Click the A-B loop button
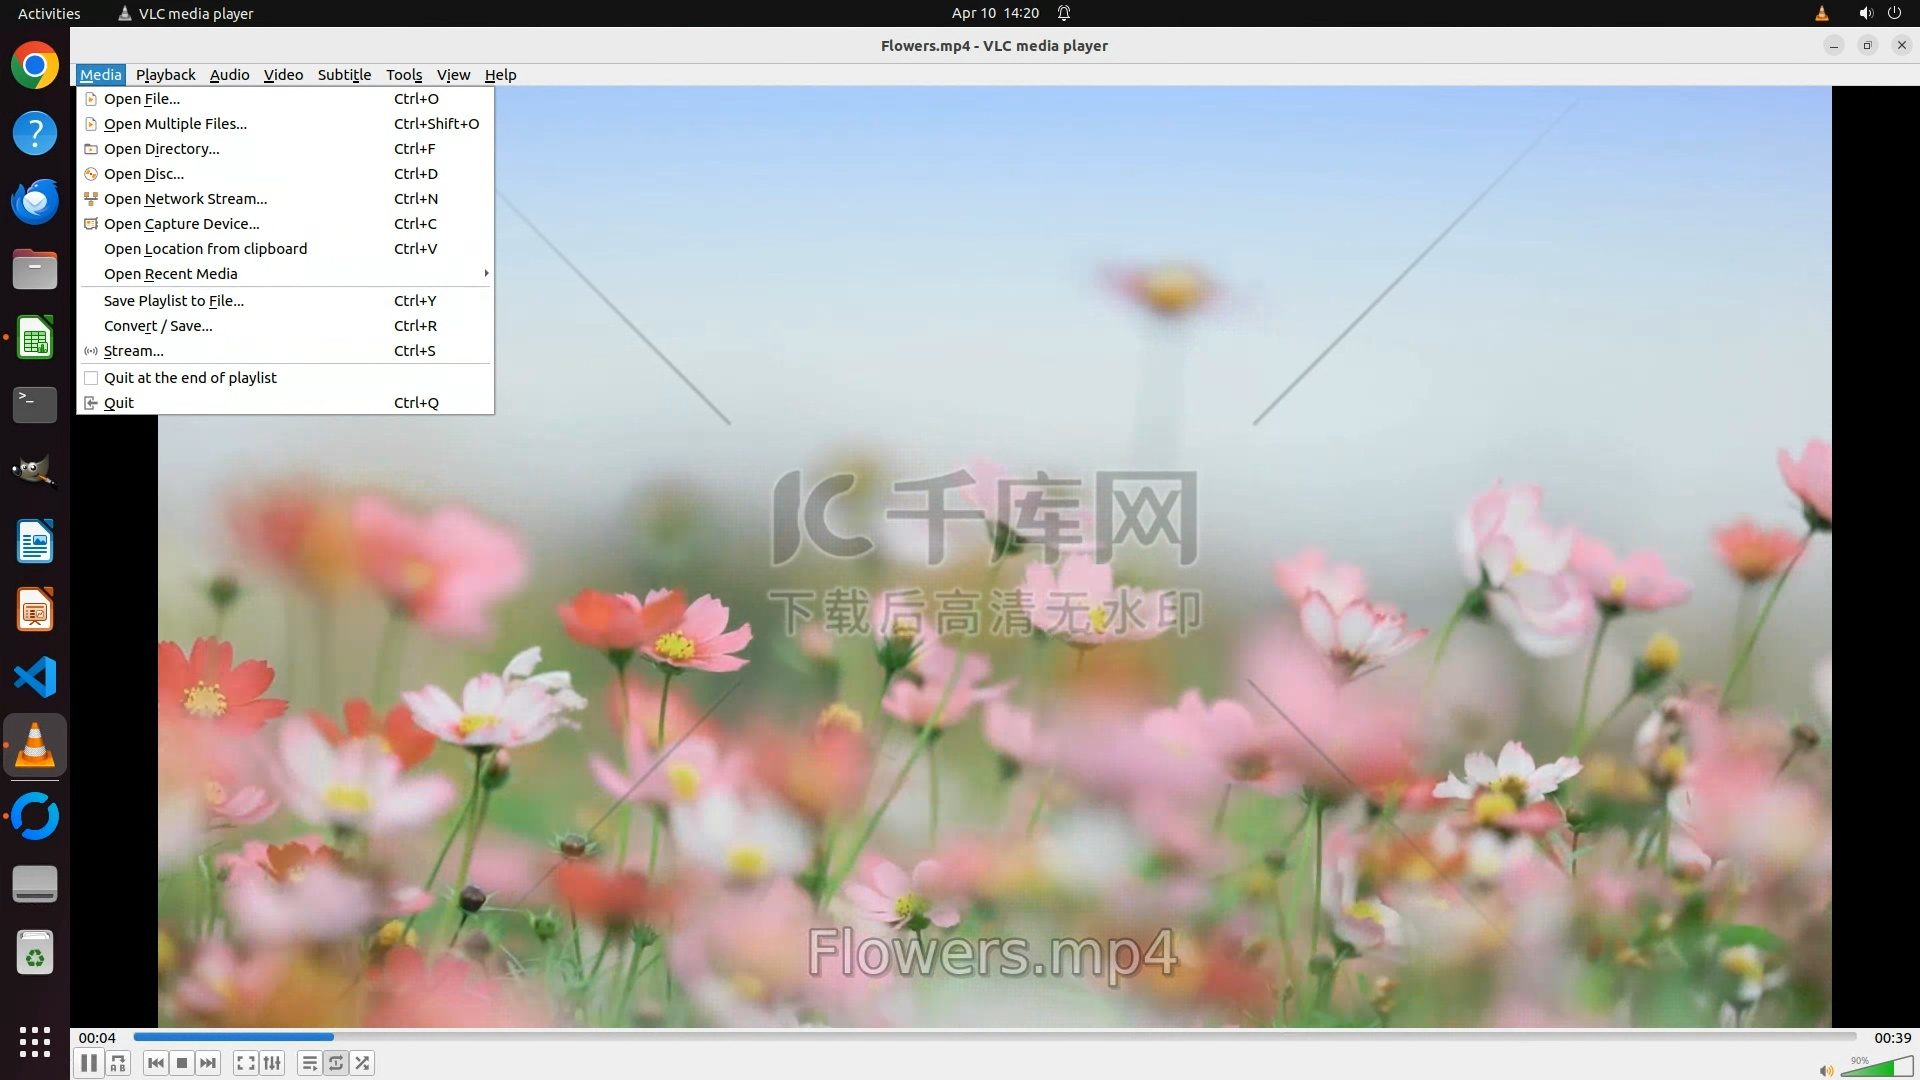Image resolution: width=1920 pixels, height=1080 pixels. tap(118, 1063)
